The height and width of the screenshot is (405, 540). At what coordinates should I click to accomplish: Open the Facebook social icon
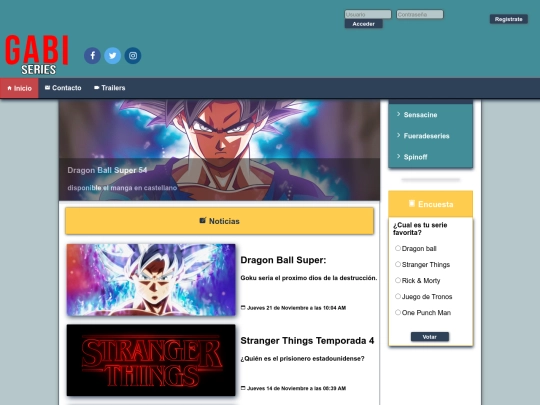click(92, 55)
